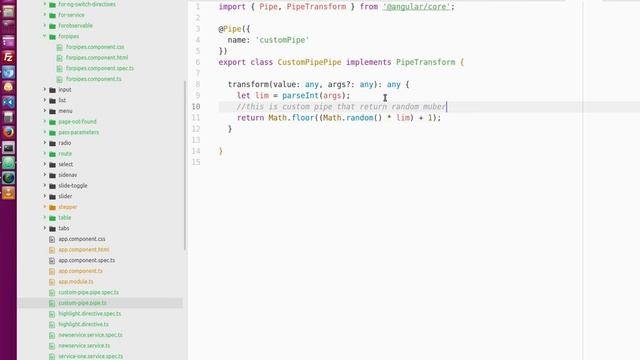Click the file icon beside highlight.directive.ts
Screen dimensions: 640x360
[x=52, y=324]
